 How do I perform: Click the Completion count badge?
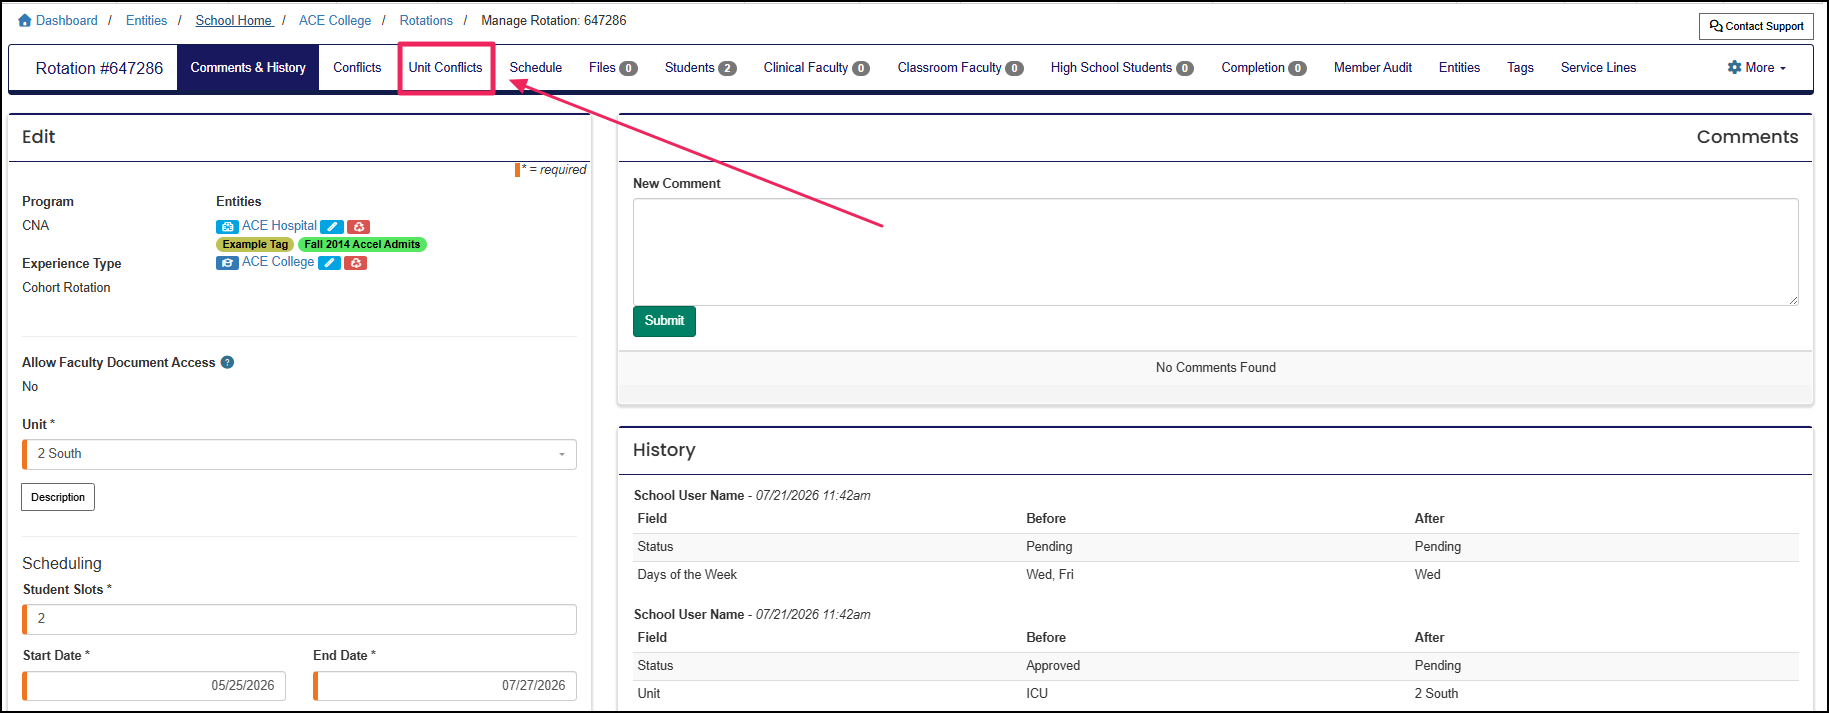[1298, 68]
